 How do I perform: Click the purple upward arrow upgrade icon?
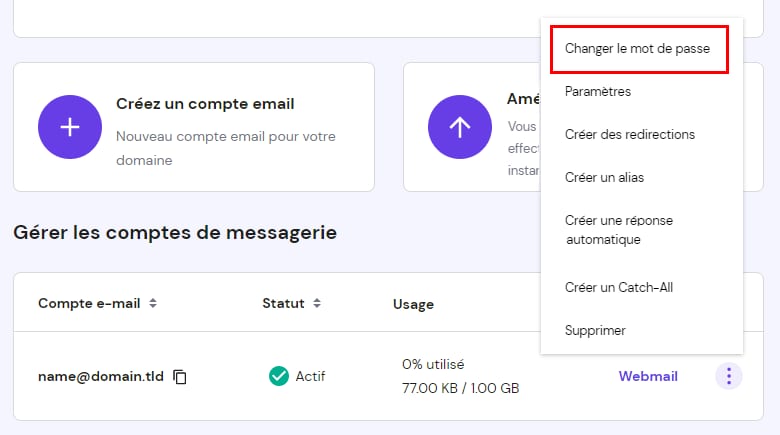click(x=460, y=127)
